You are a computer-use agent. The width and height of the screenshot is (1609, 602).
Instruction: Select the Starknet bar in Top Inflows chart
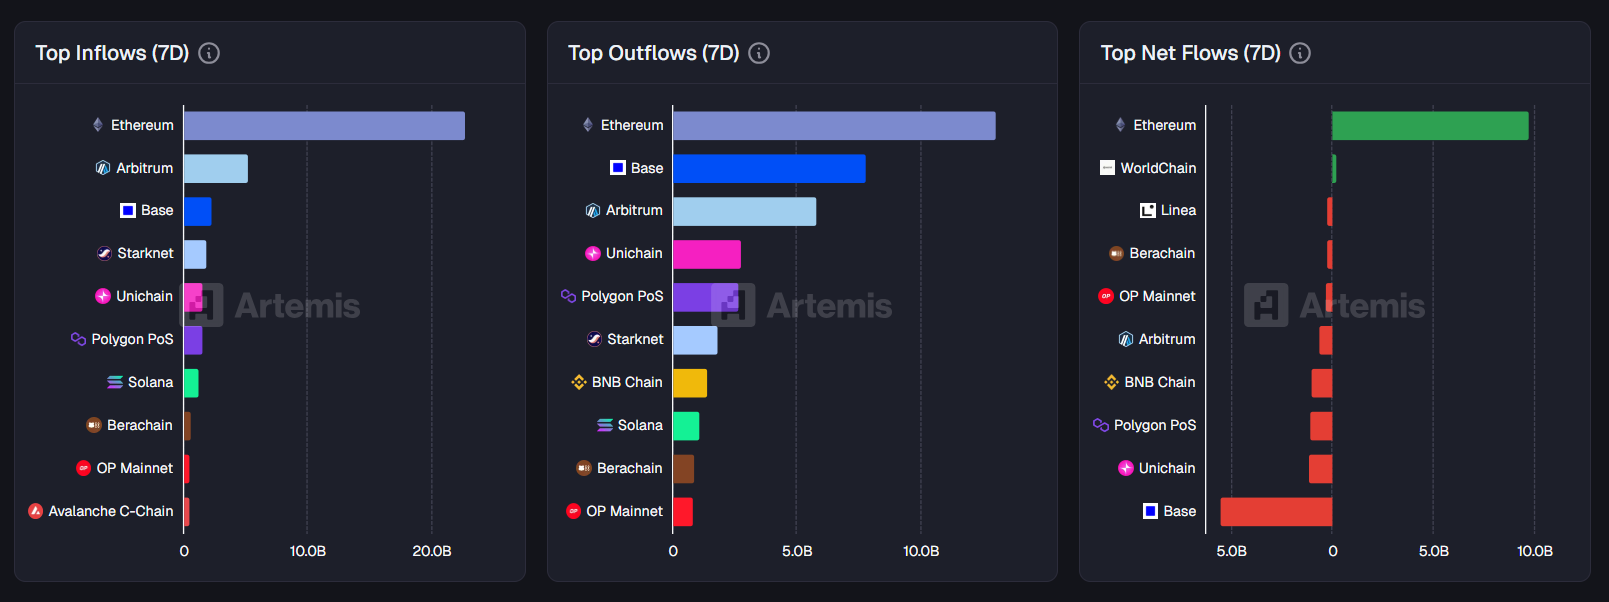coord(195,255)
